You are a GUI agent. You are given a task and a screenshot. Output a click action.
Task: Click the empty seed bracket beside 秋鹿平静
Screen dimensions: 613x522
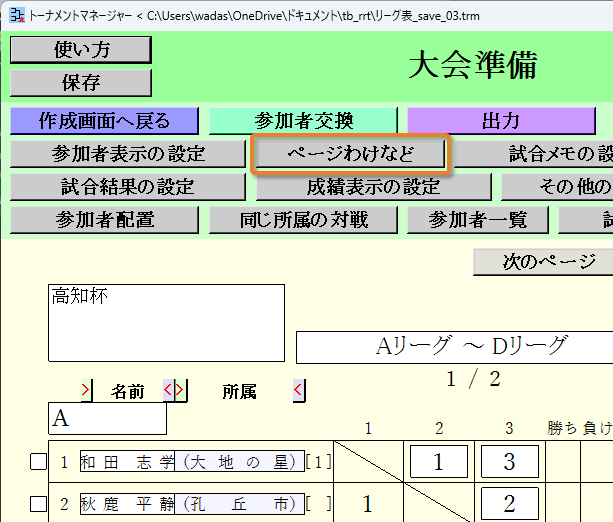[x=318, y=504]
